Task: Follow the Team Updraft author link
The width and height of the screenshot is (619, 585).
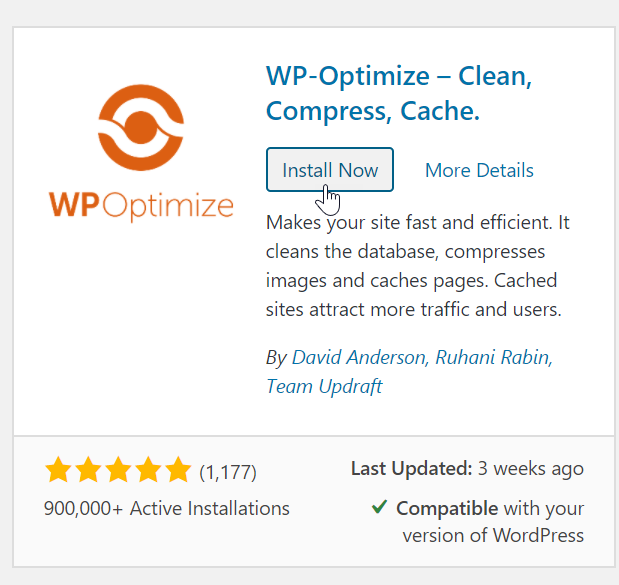Action: click(x=323, y=386)
